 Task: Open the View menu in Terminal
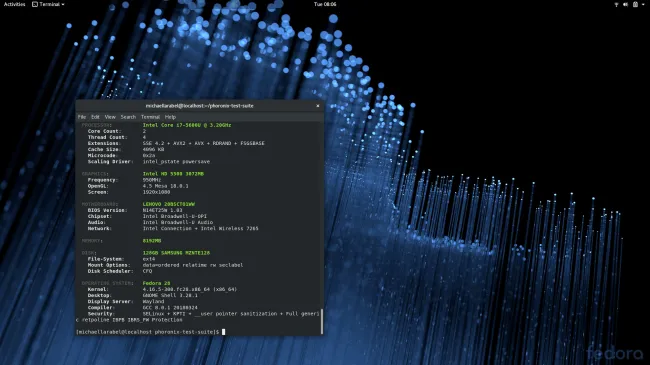(x=110, y=117)
